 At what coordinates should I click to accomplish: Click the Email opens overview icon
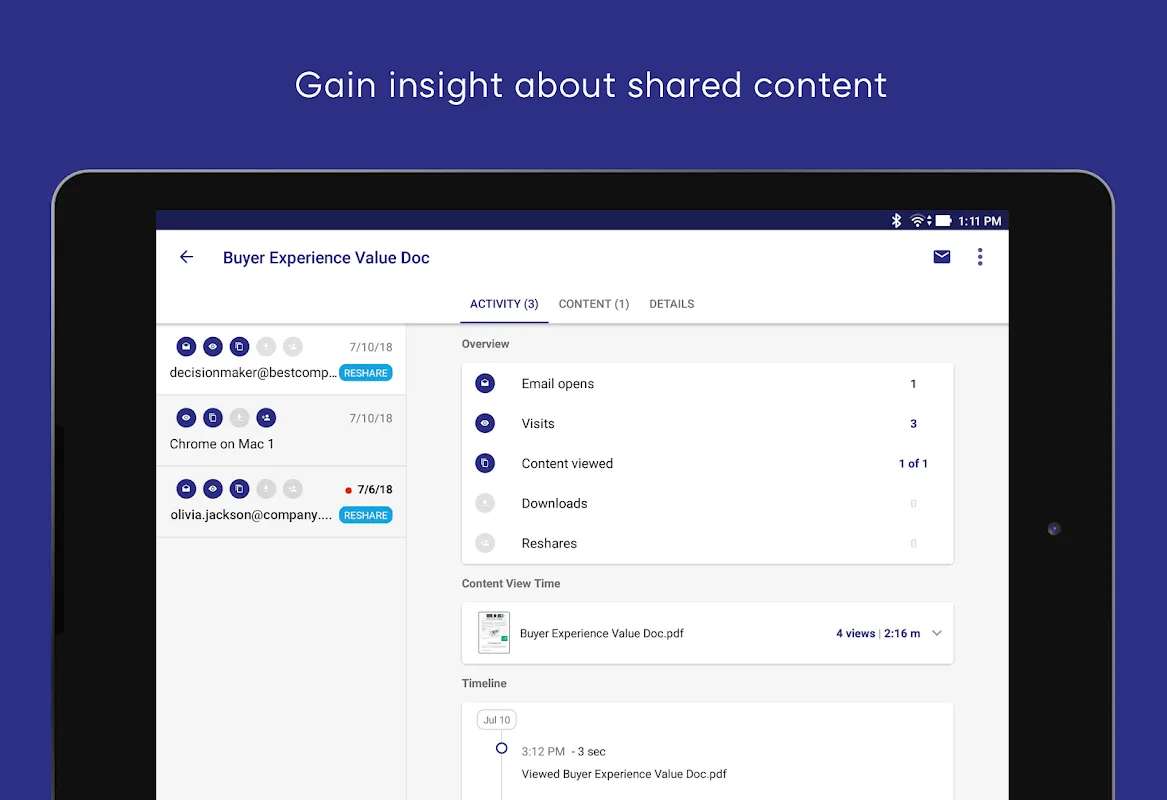pos(485,383)
